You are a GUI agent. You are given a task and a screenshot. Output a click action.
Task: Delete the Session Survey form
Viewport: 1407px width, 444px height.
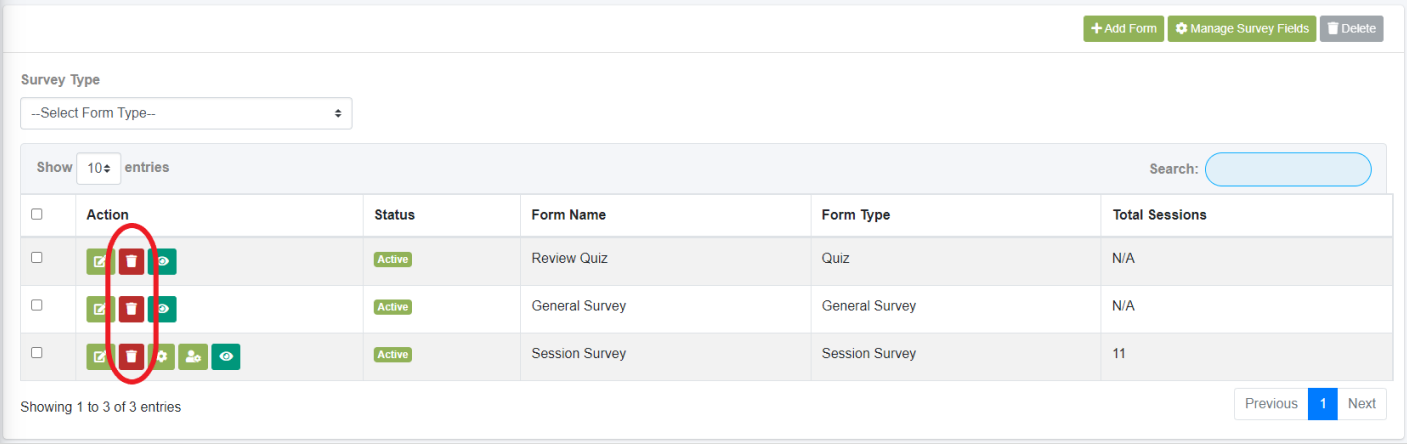coord(131,356)
